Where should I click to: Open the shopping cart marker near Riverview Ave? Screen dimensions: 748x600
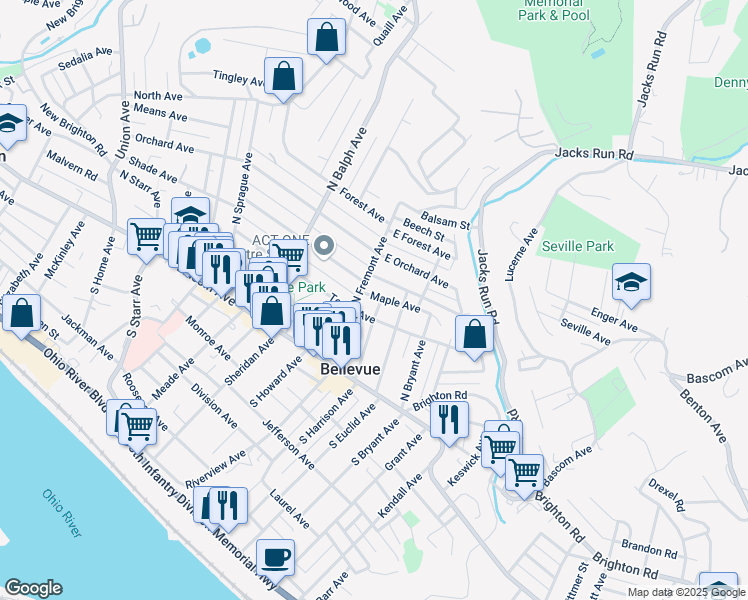point(137,430)
